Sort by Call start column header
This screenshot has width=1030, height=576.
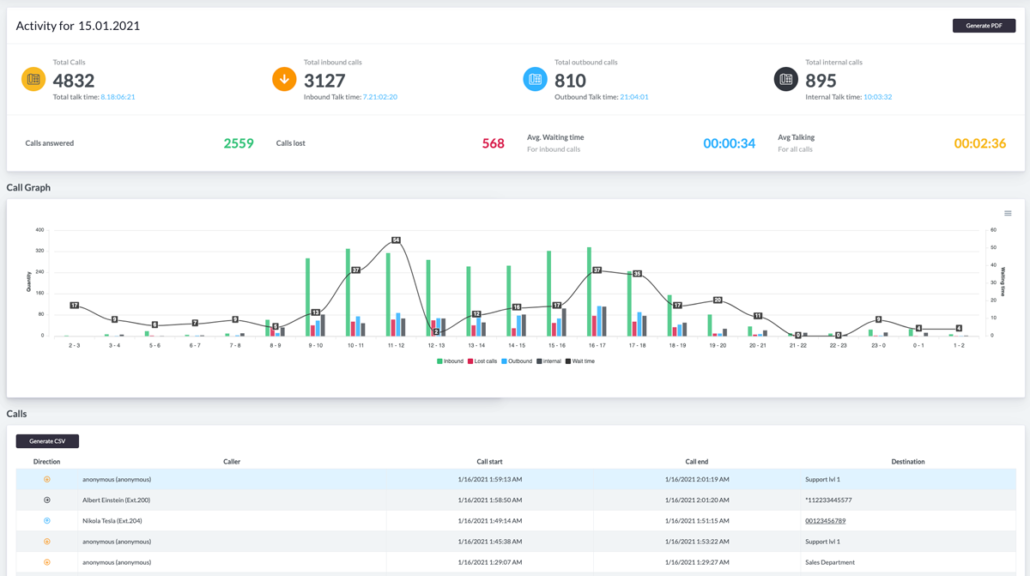click(489, 462)
